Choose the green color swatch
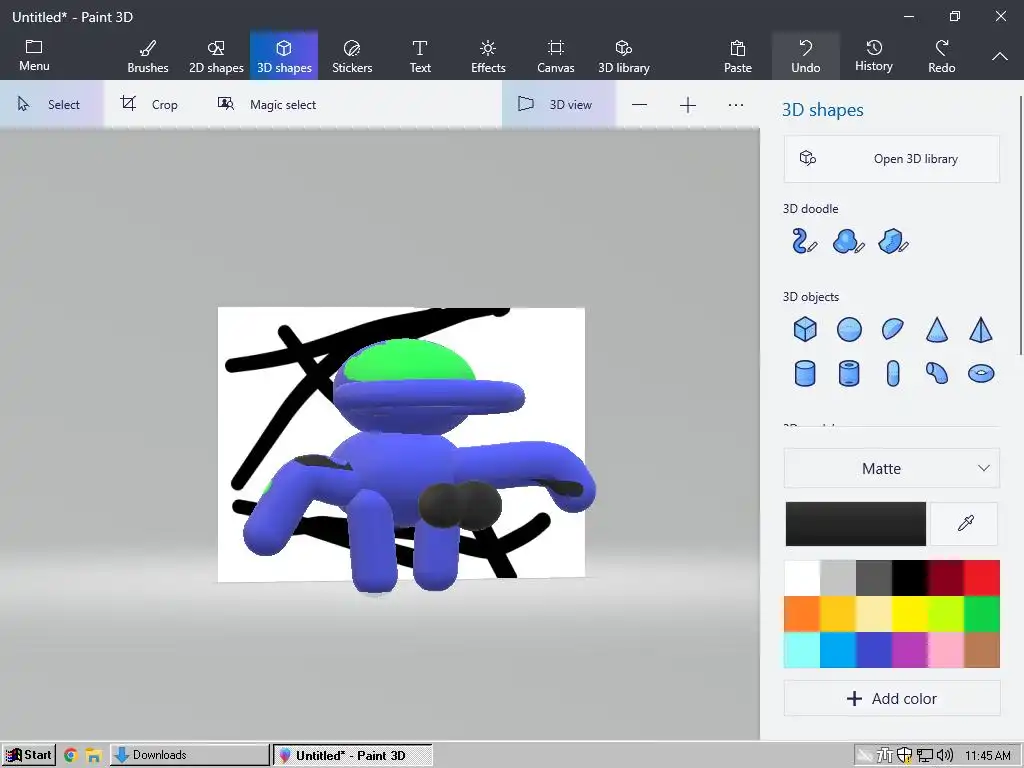 982,614
